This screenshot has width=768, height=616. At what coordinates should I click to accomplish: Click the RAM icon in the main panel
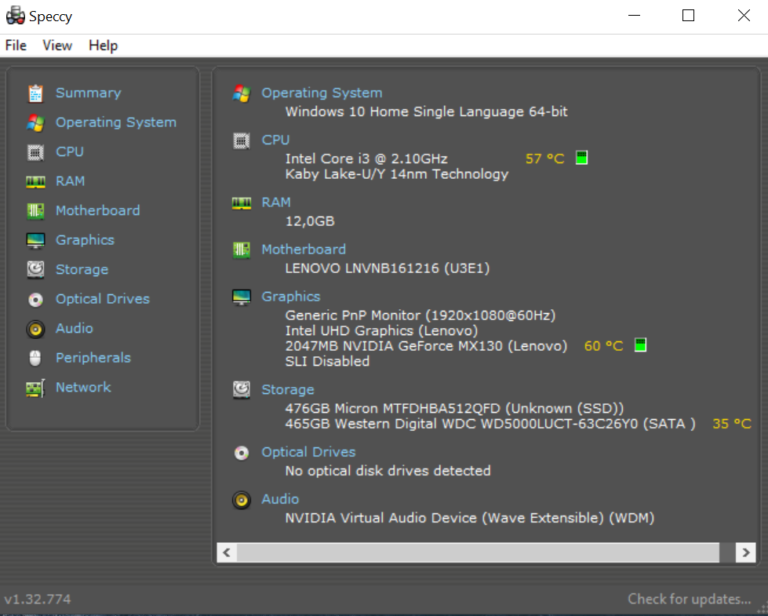coord(241,203)
